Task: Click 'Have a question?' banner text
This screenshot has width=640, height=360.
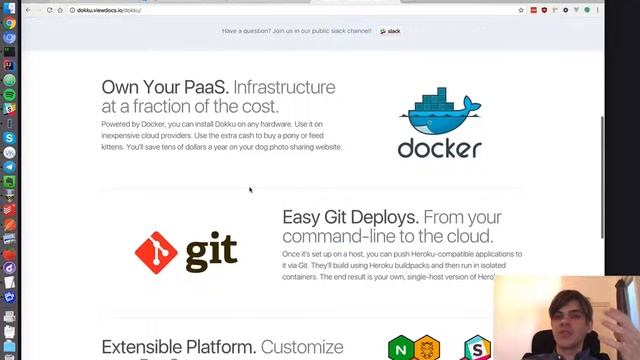Action: point(297,31)
